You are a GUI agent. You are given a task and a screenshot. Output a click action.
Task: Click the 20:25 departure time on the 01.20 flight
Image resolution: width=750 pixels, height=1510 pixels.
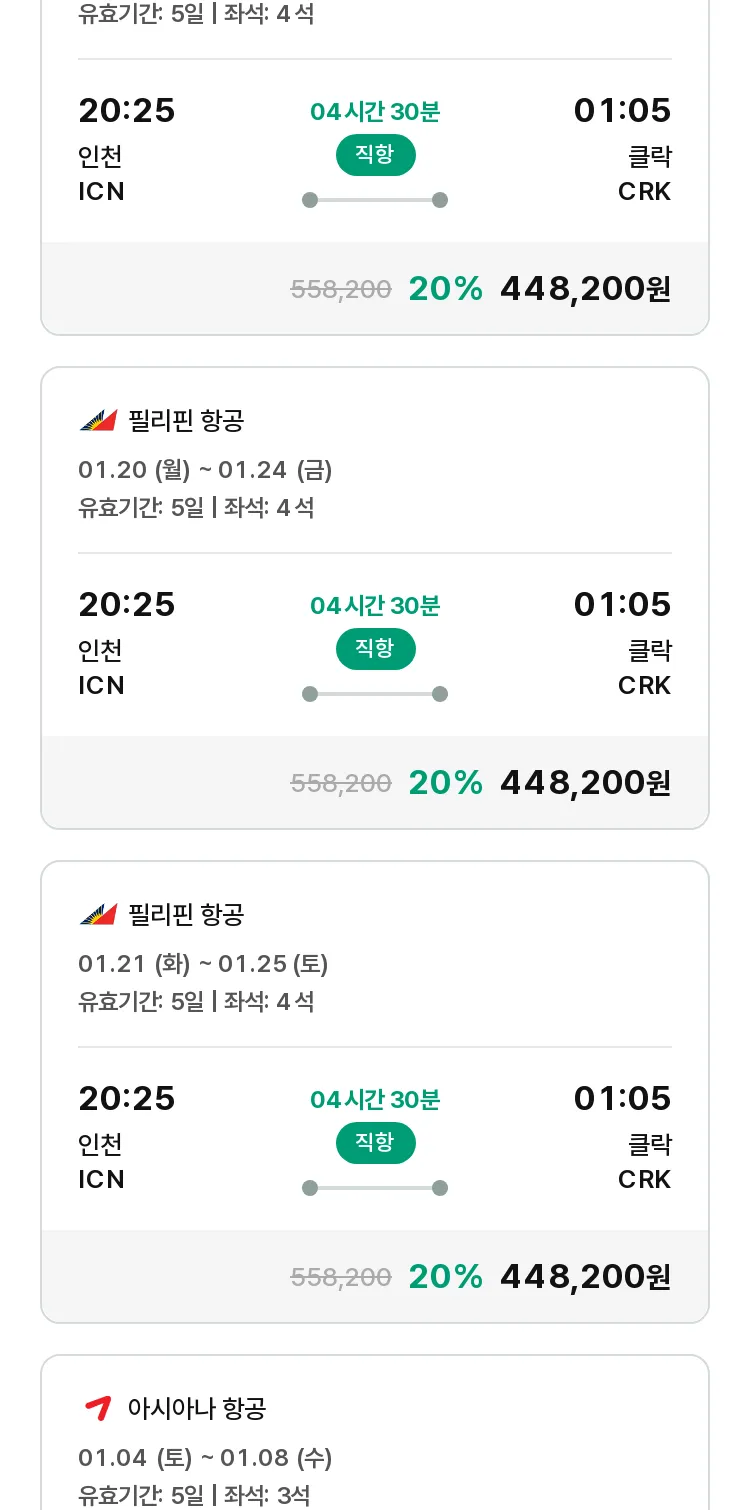127,605
